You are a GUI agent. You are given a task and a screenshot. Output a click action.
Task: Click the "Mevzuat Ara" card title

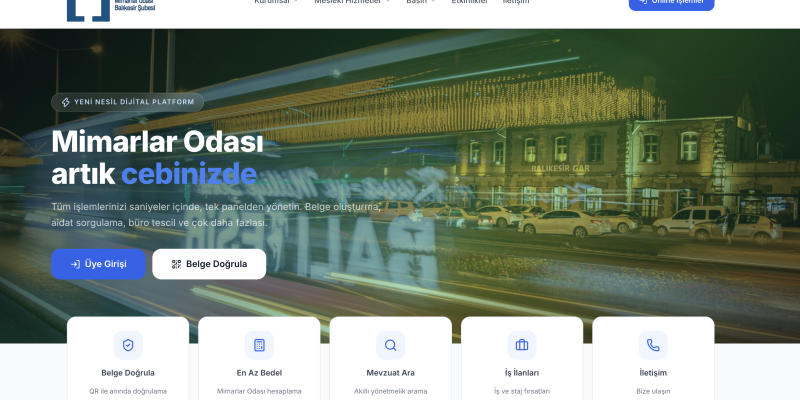390,373
